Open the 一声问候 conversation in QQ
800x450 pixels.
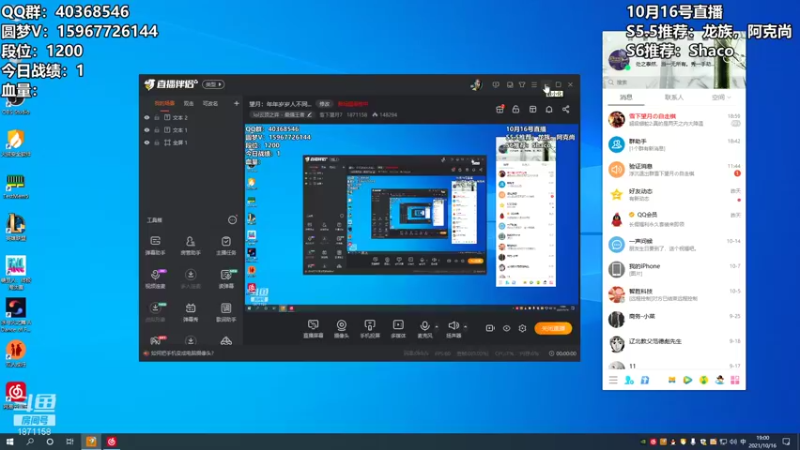coord(674,244)
